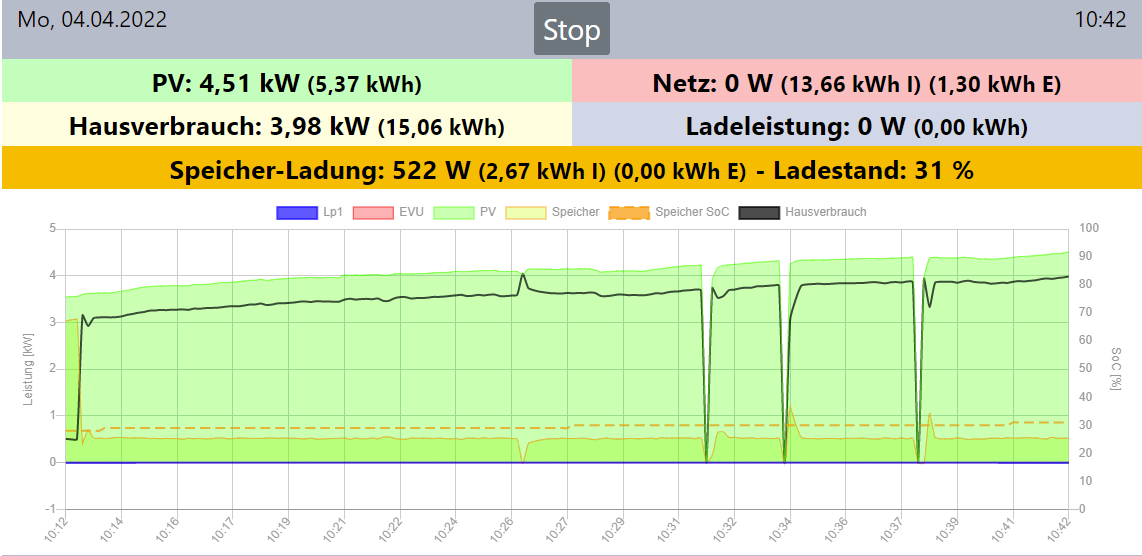This screenshot has height=556, width=1142.
Task: Click the Leistung [kW] axis title
Action: pos(29,369)
